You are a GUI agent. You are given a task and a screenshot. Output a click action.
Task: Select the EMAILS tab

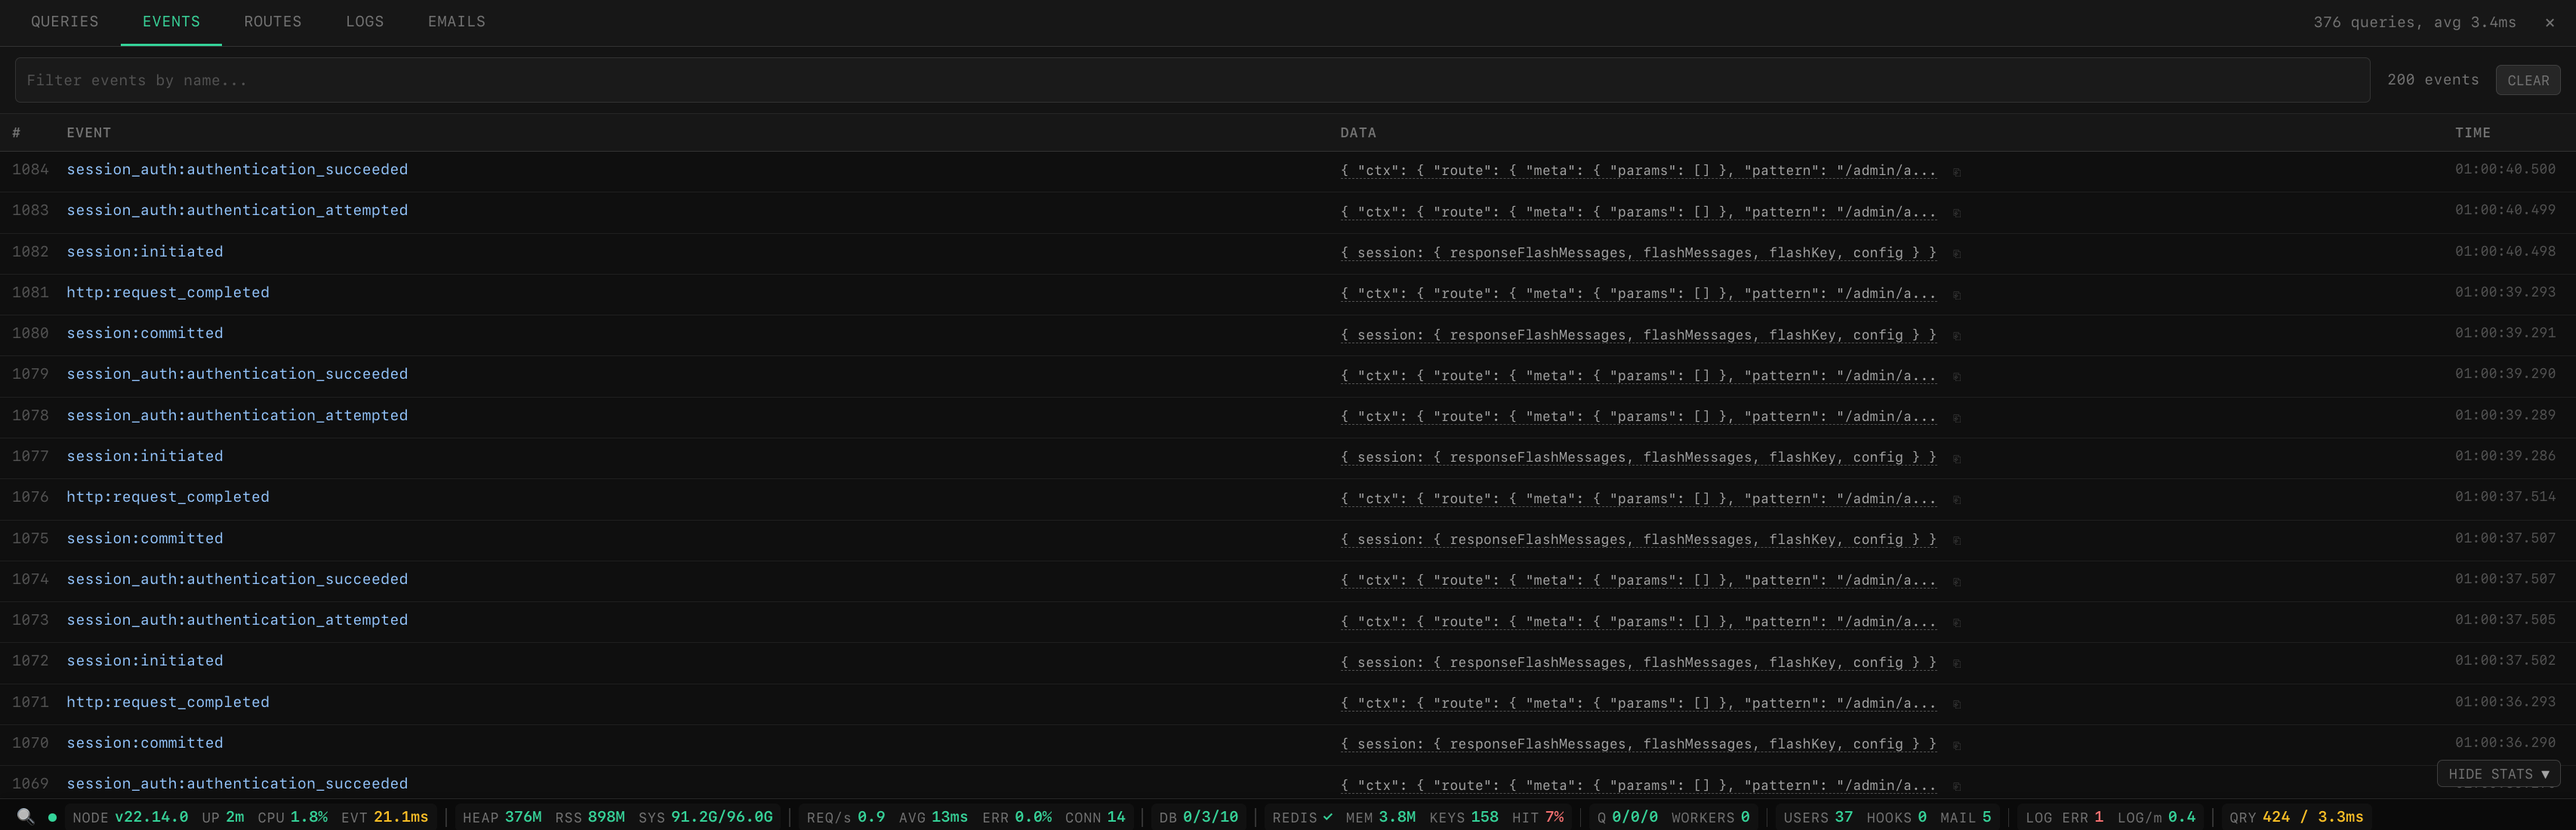456,21
